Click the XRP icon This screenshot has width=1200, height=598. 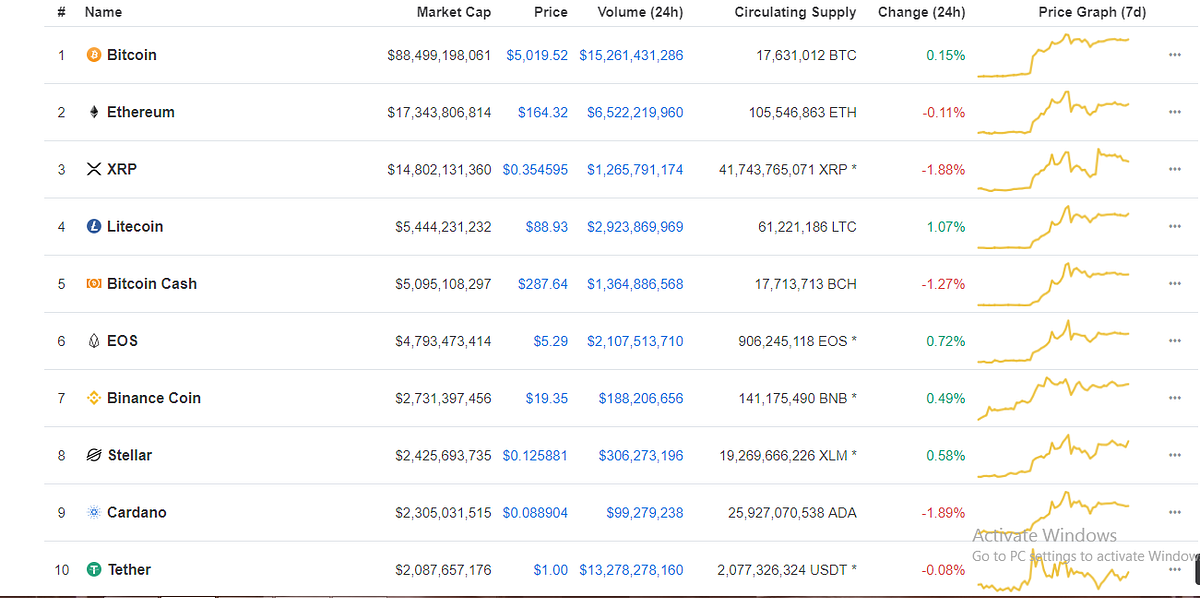tap(92, 169)
